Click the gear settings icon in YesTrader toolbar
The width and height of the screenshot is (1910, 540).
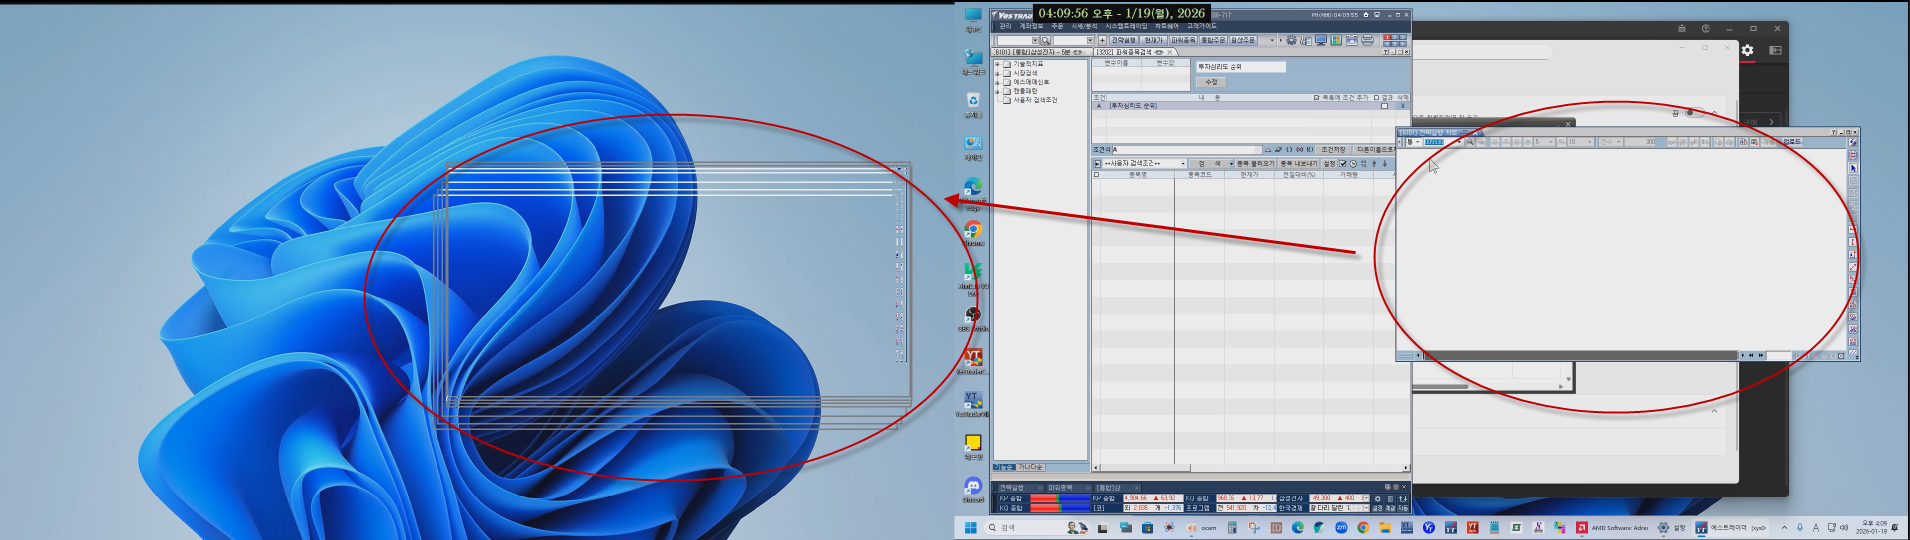pos(1291,40)
